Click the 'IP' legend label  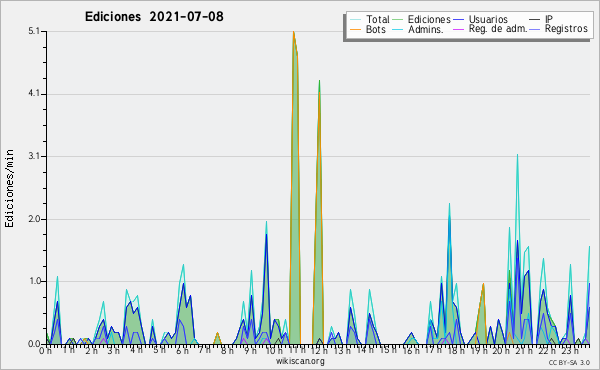(x=548, y=19)
